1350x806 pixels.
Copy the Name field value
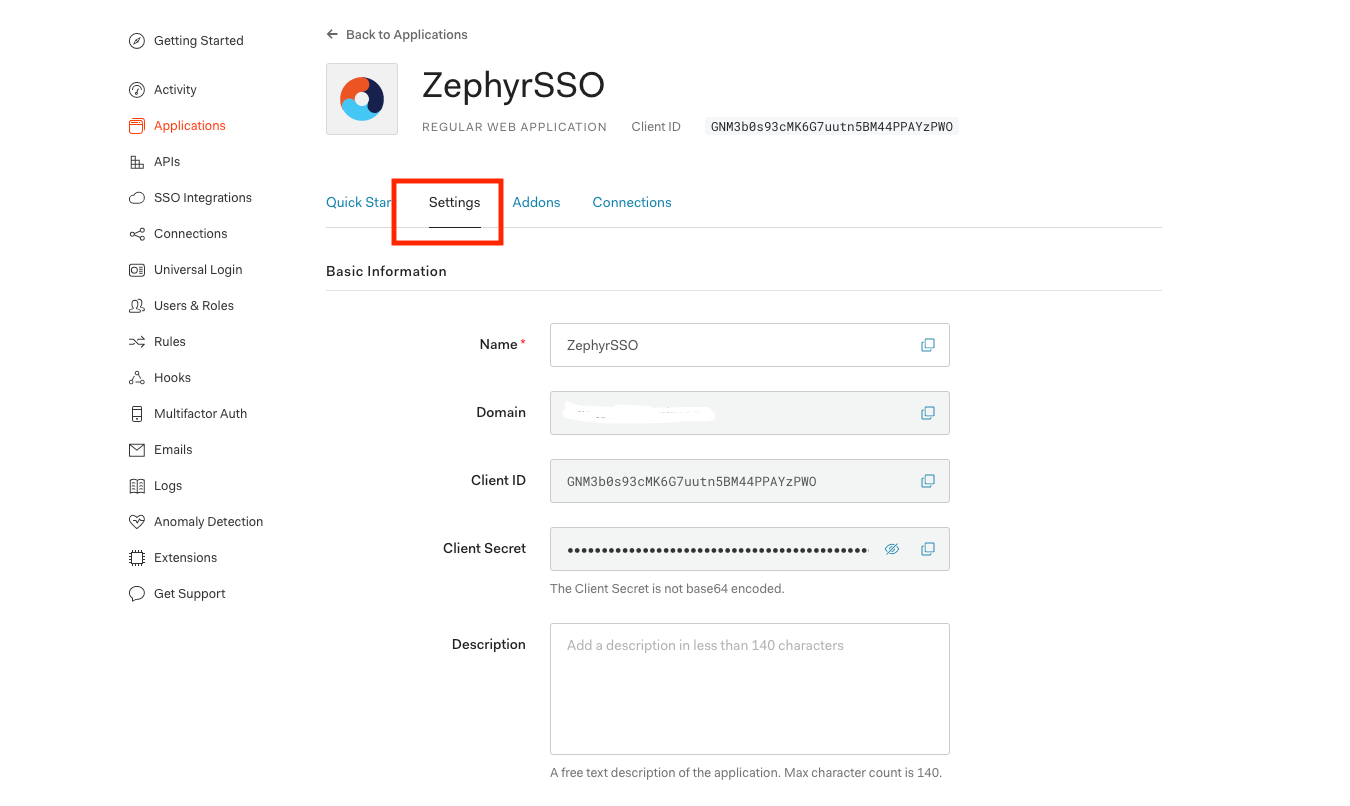(928, 345)
